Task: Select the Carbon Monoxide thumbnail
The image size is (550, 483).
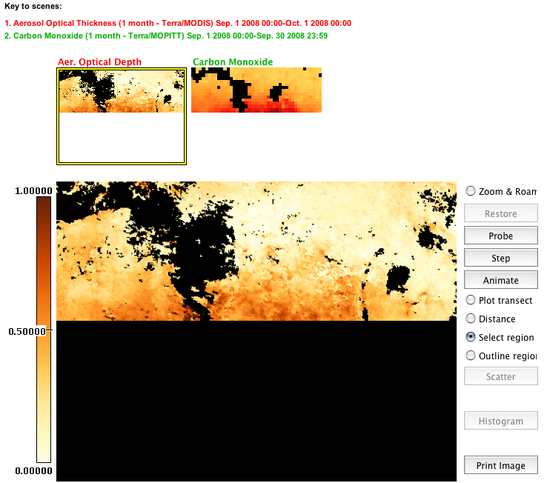Action: point(256,90)
